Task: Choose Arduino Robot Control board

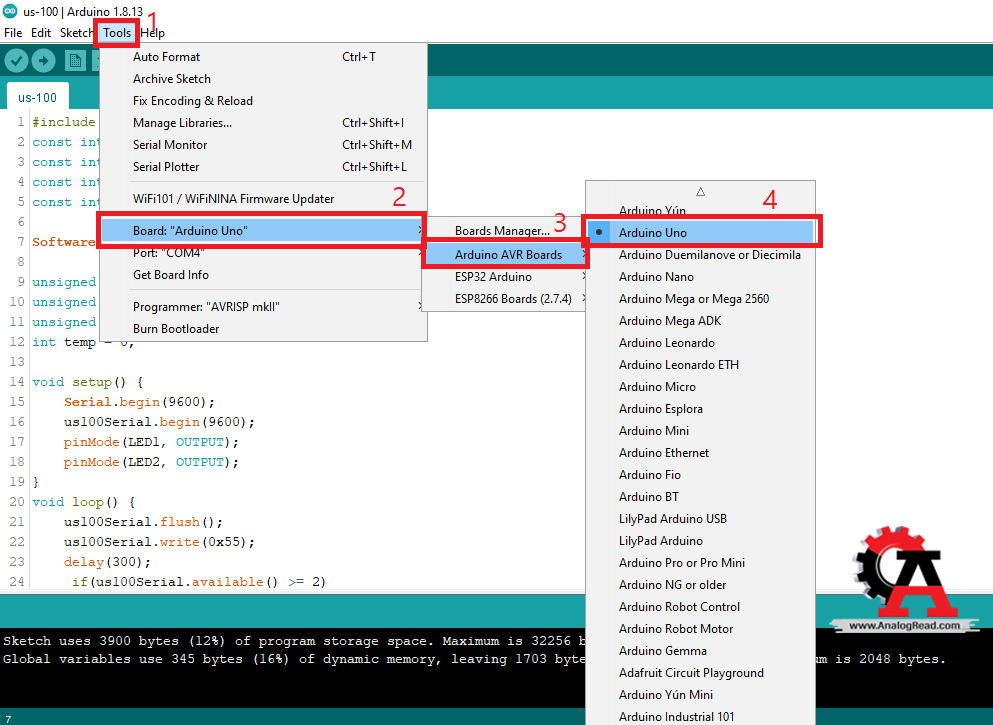Action: tap(700, 607)
